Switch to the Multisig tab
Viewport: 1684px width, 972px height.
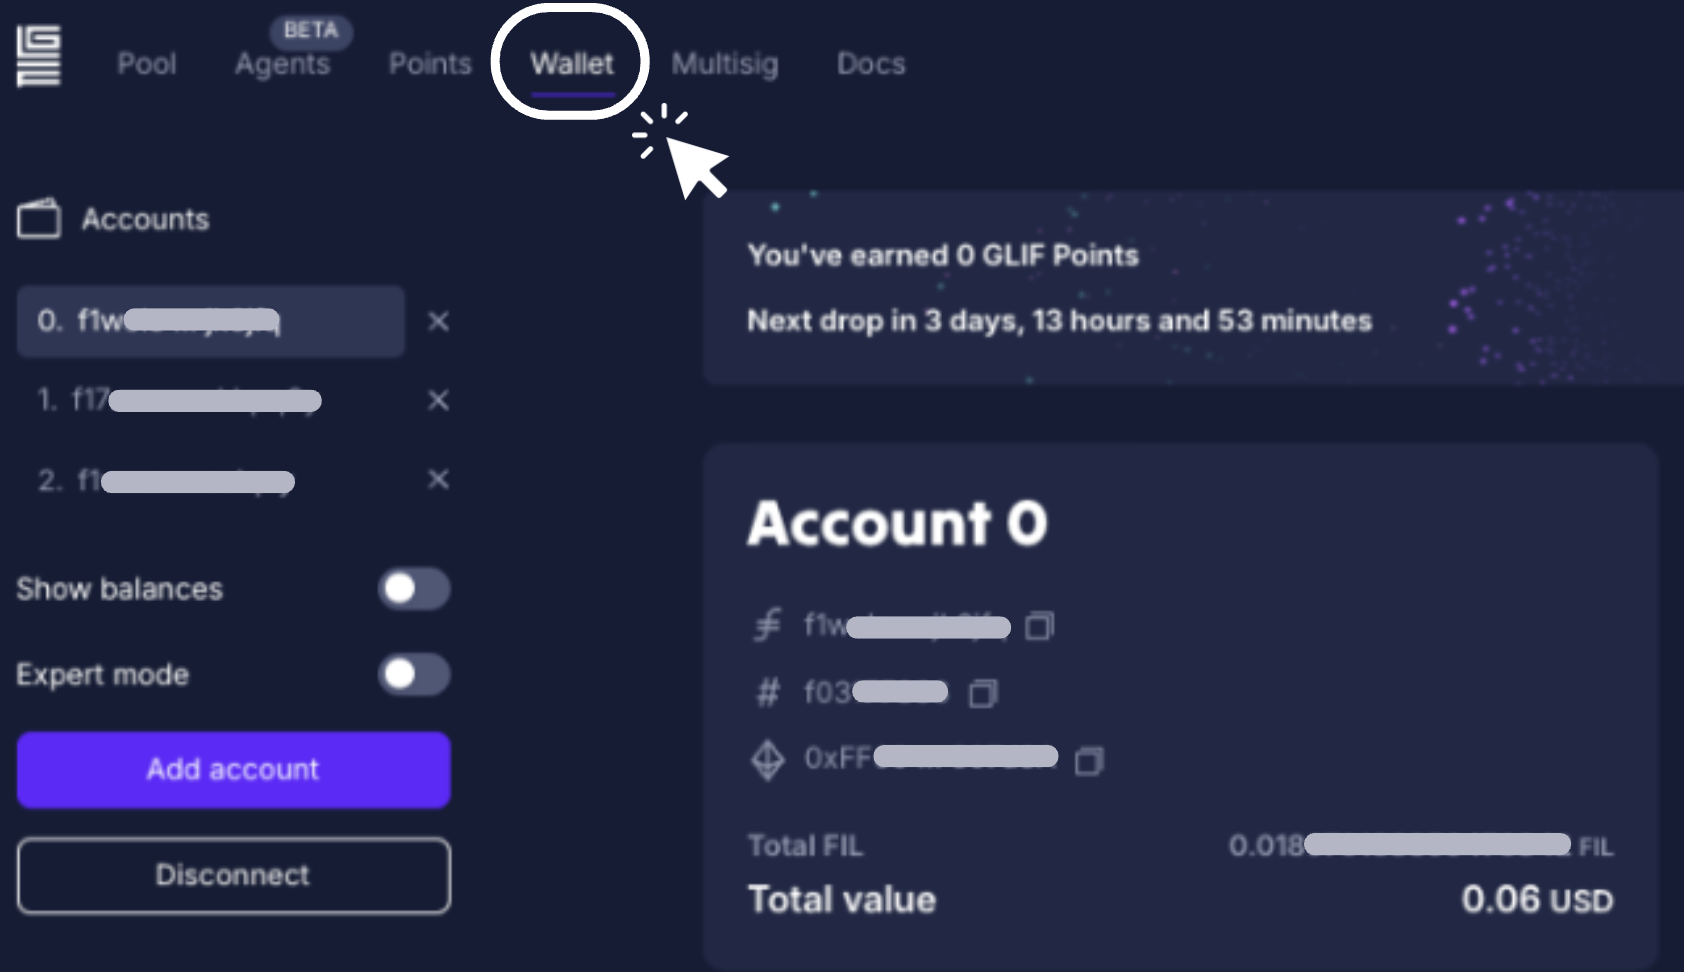coord(725,64)
